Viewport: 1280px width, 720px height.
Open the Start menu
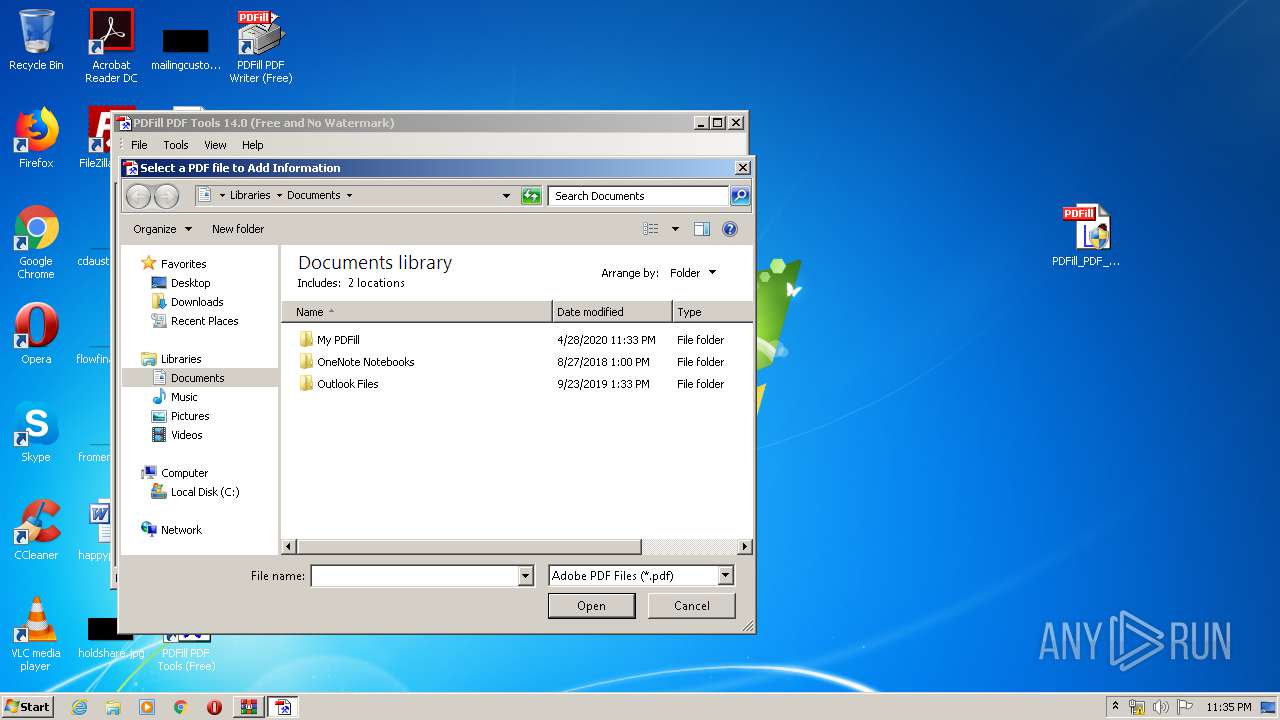click(27, 707)
